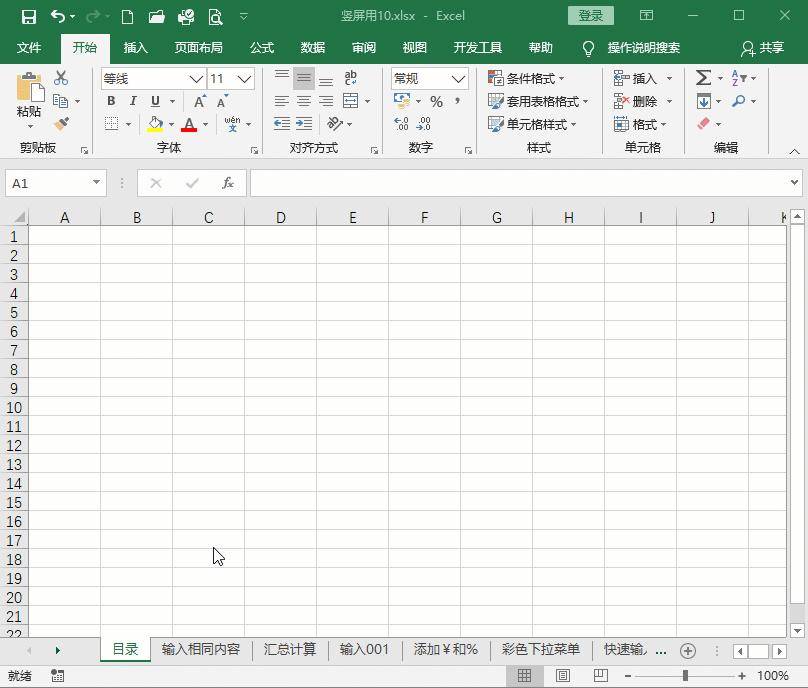Click the 登录 sign-in button
Viewport: 808px width, 688px height.
point(591,15)
